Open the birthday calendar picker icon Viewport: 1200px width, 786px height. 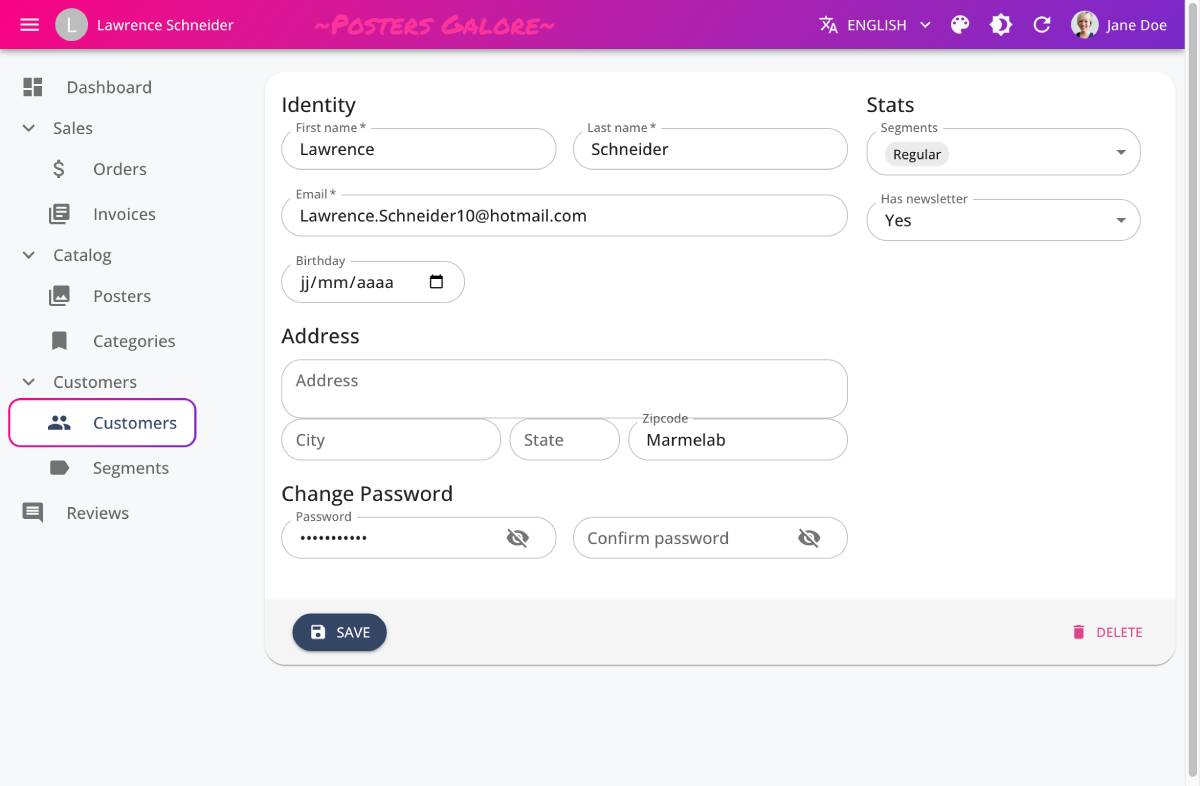point(436,282)
